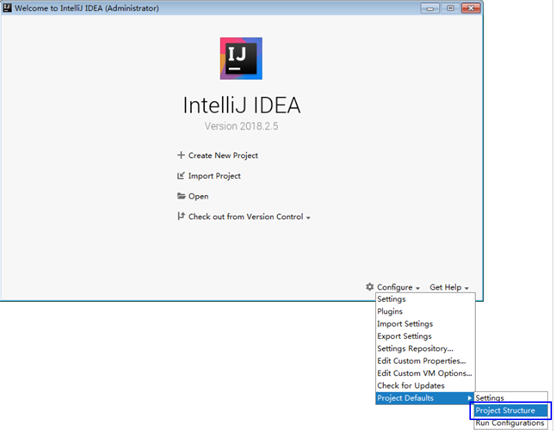The height and width of the screenshot is (431, 554).
Task: Open the Configure dropdown menu
Action: [398, 287]
